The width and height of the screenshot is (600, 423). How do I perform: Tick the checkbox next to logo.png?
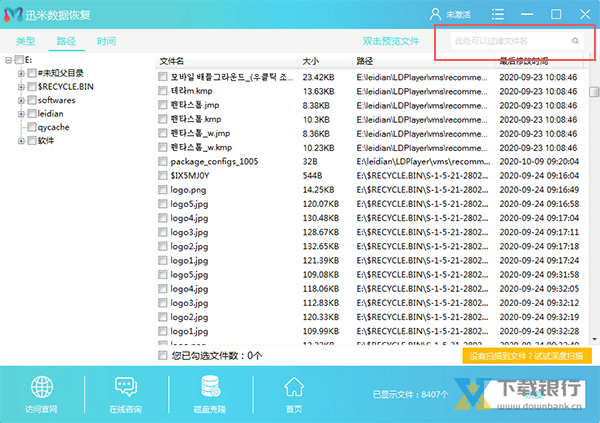[x=162, y=189]
